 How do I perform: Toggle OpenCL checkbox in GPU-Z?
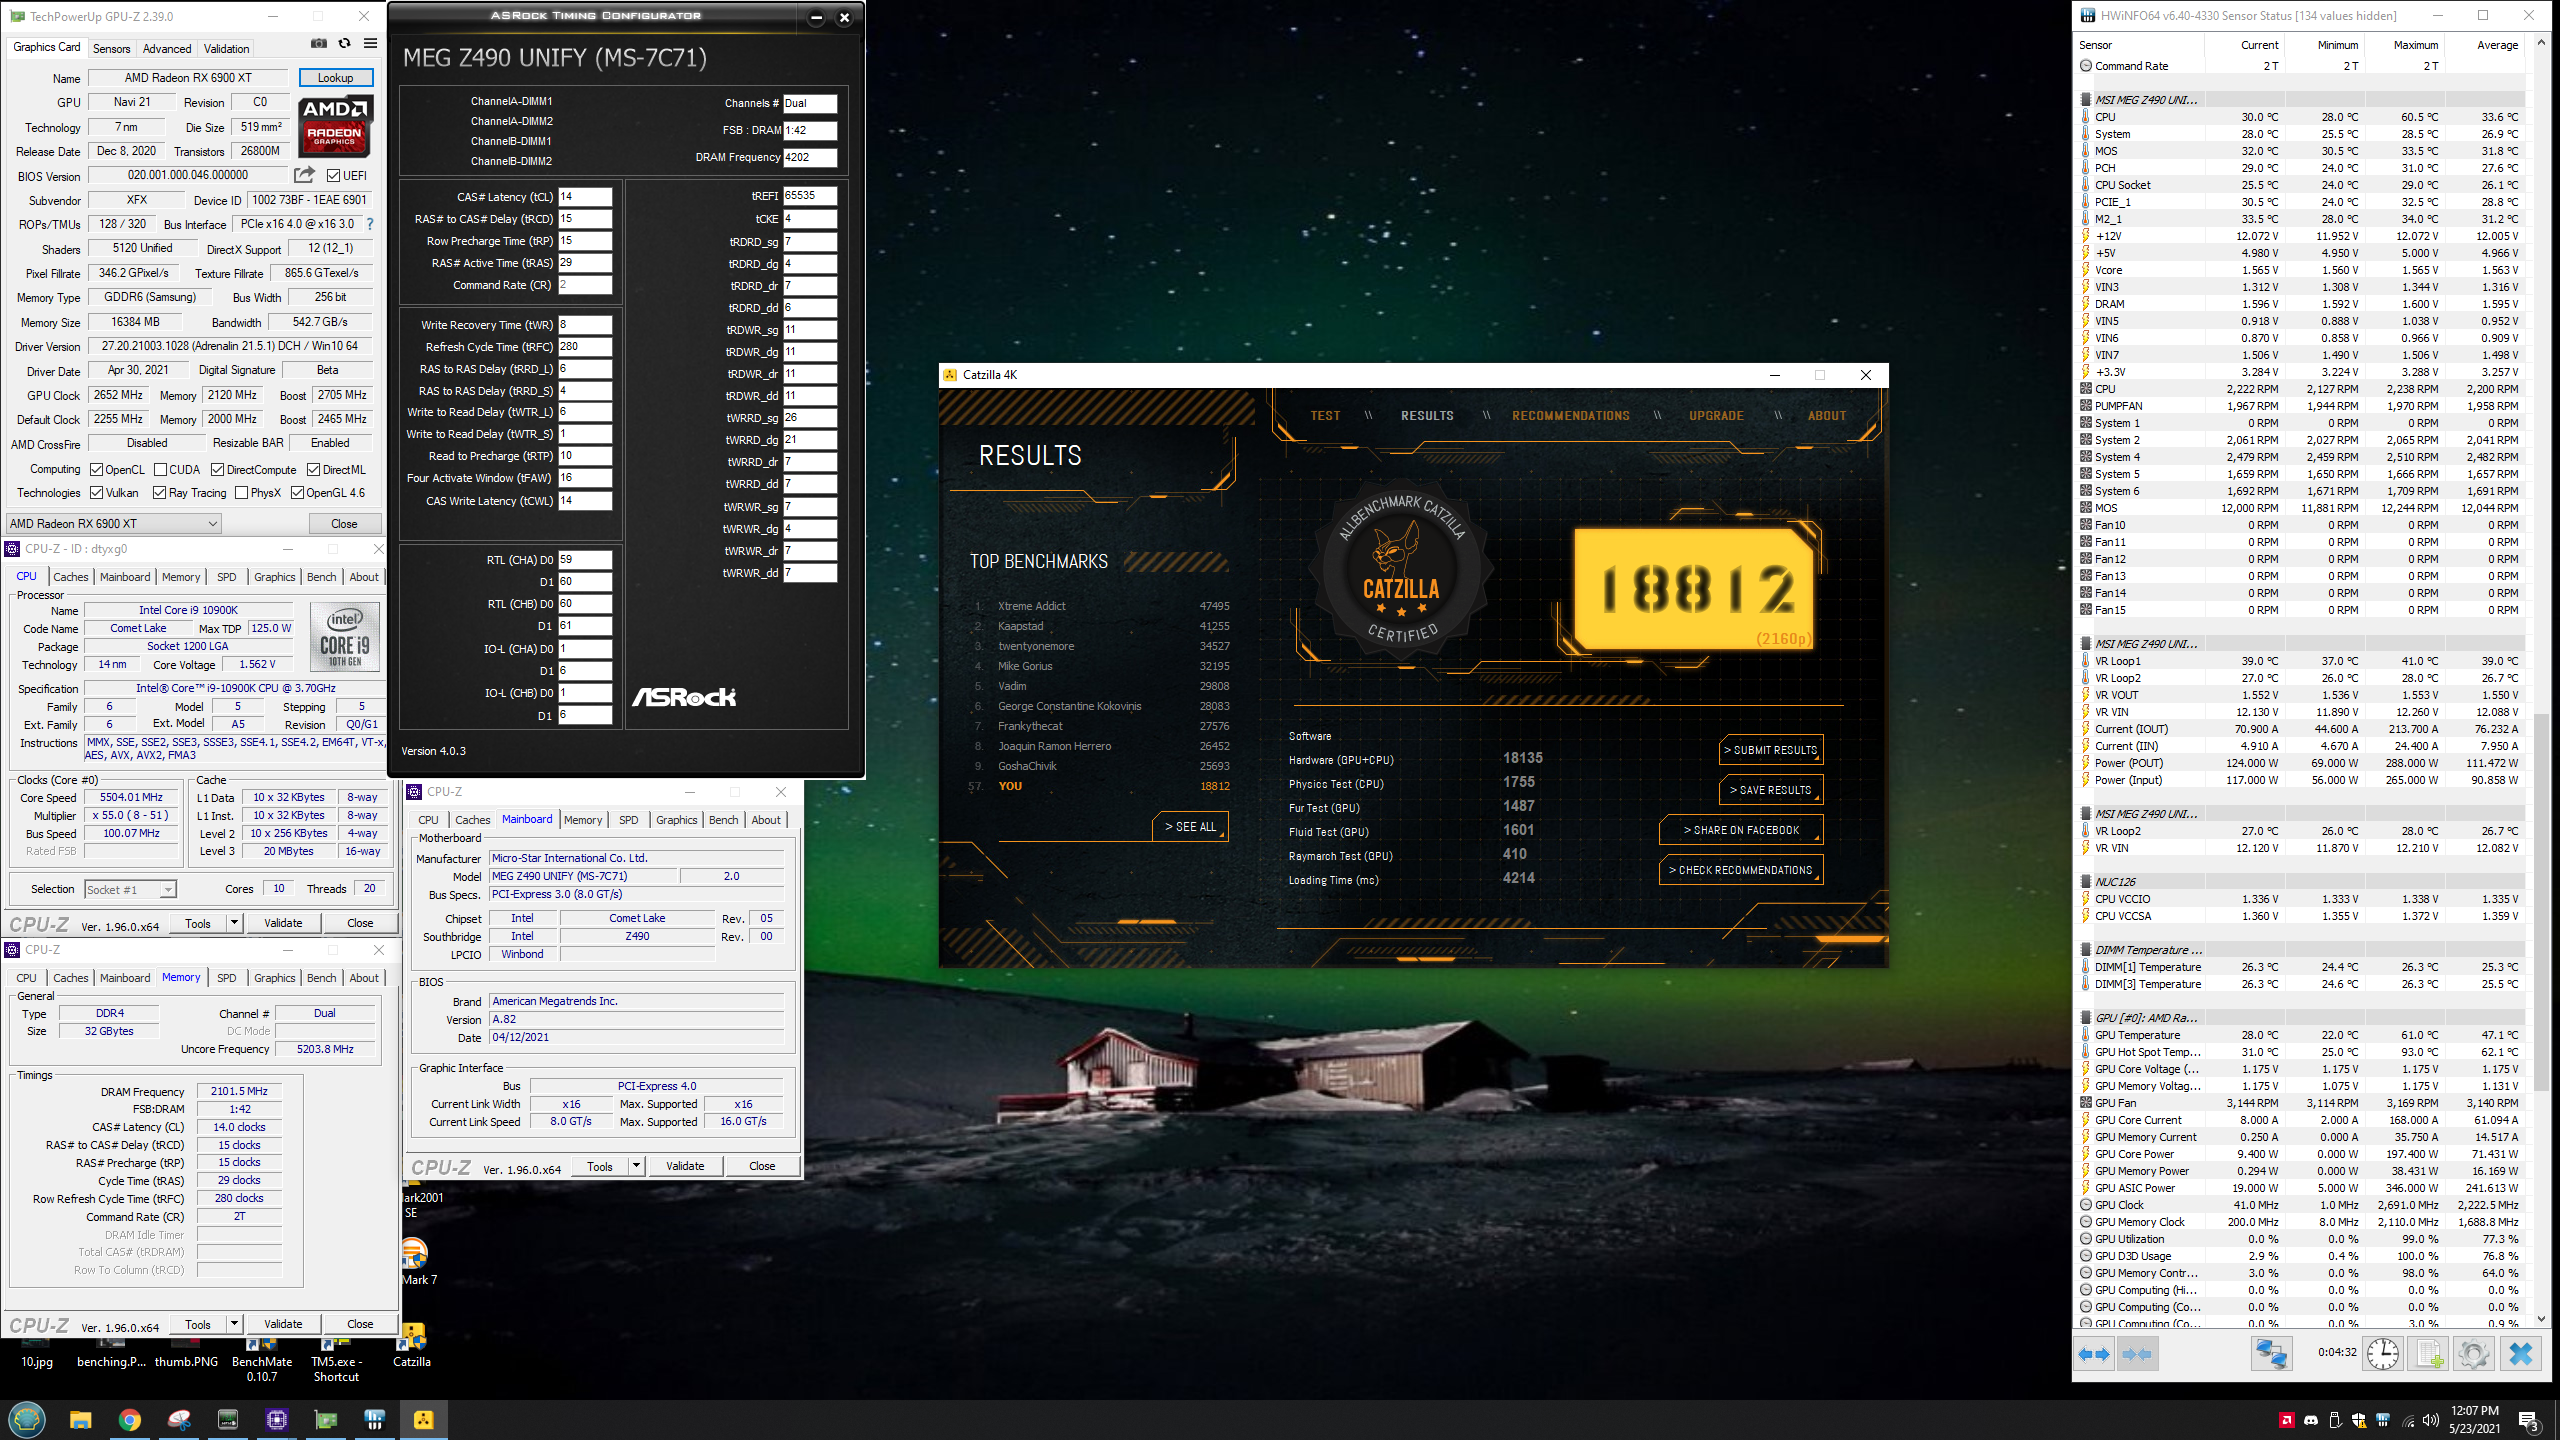pyautogui.click(x=96, y=470)
